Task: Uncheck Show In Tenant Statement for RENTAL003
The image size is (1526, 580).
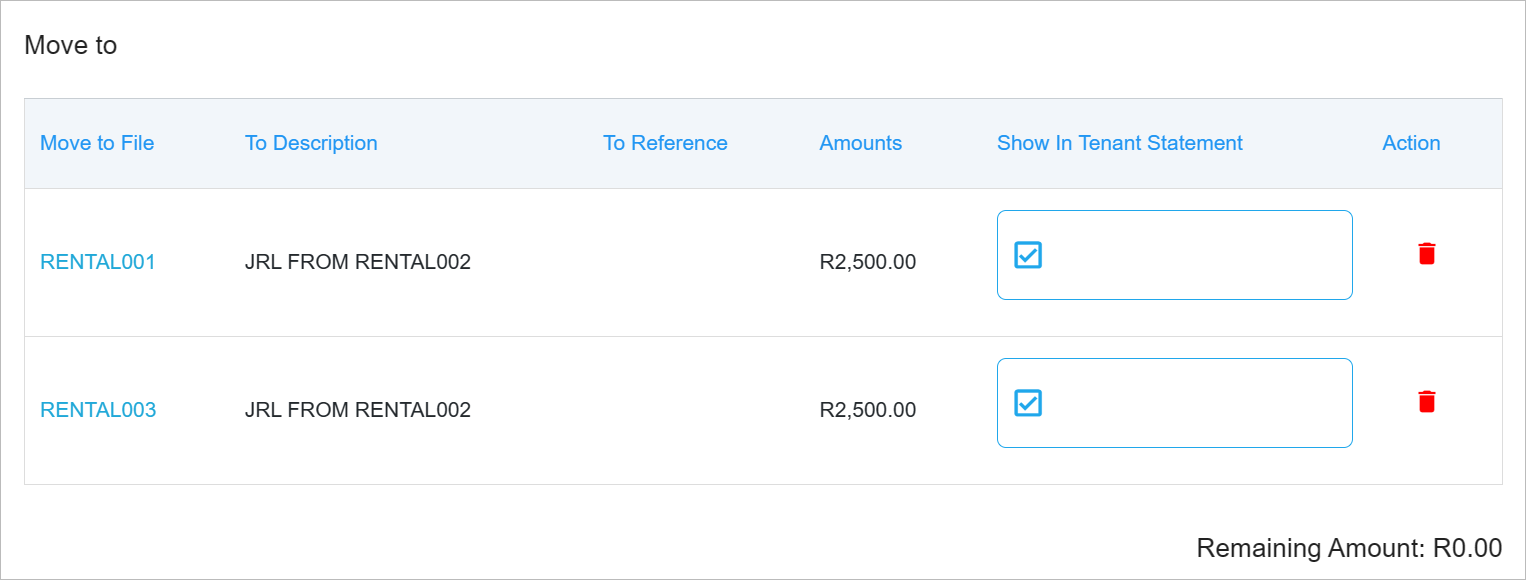Action: coord(1028,403)
